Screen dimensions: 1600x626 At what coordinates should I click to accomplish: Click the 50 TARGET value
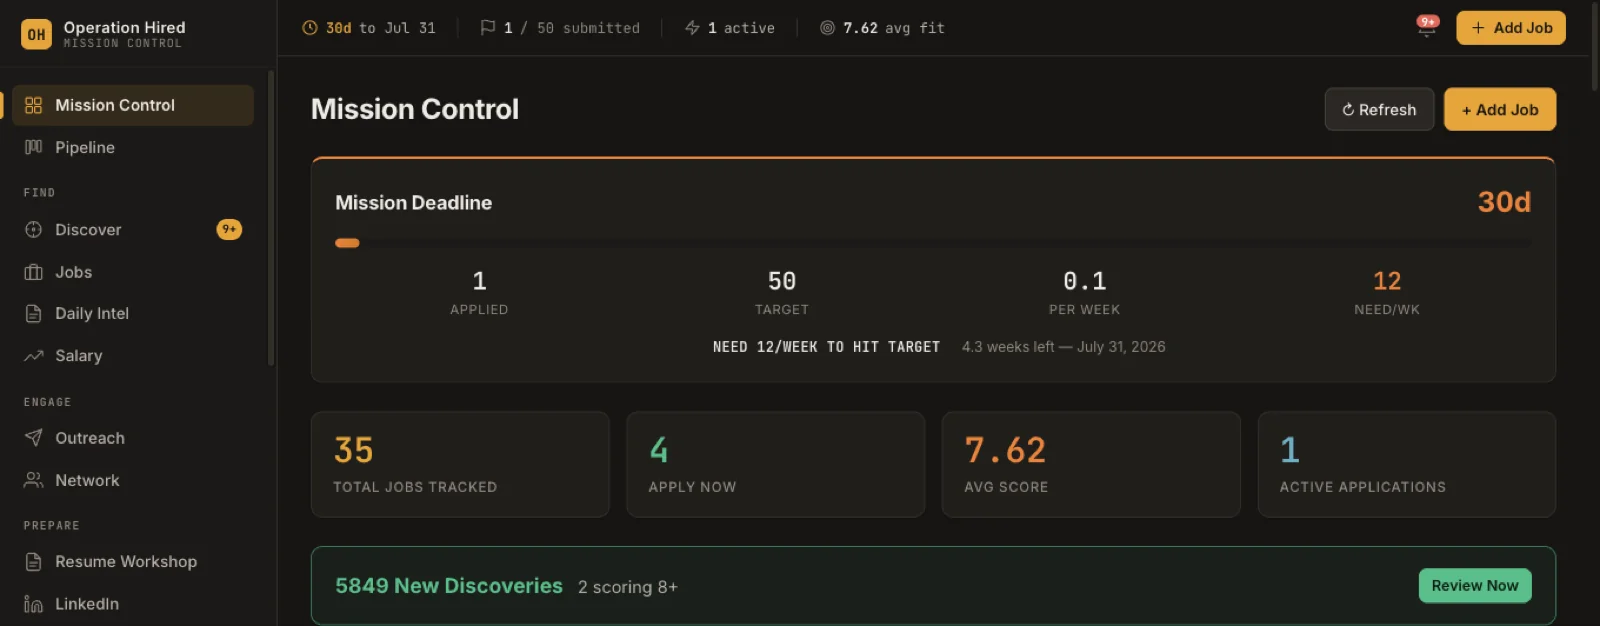(x=782, y=281)
